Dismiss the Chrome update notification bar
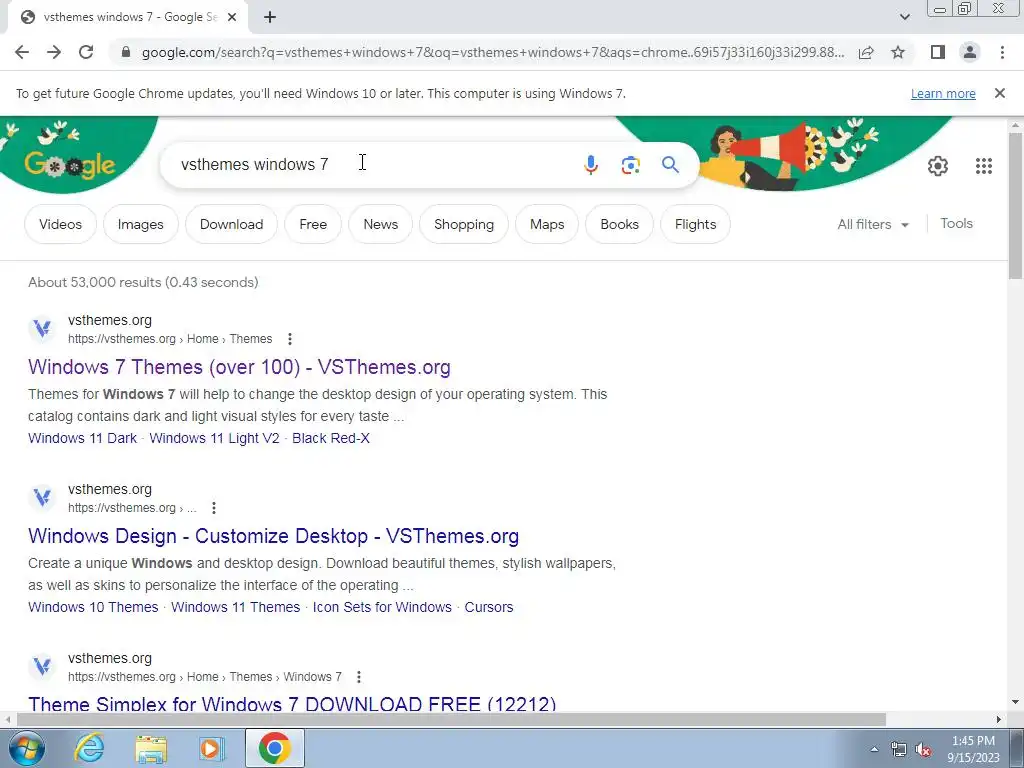This screenshot has height=768, width=1024. click(999, 93)
